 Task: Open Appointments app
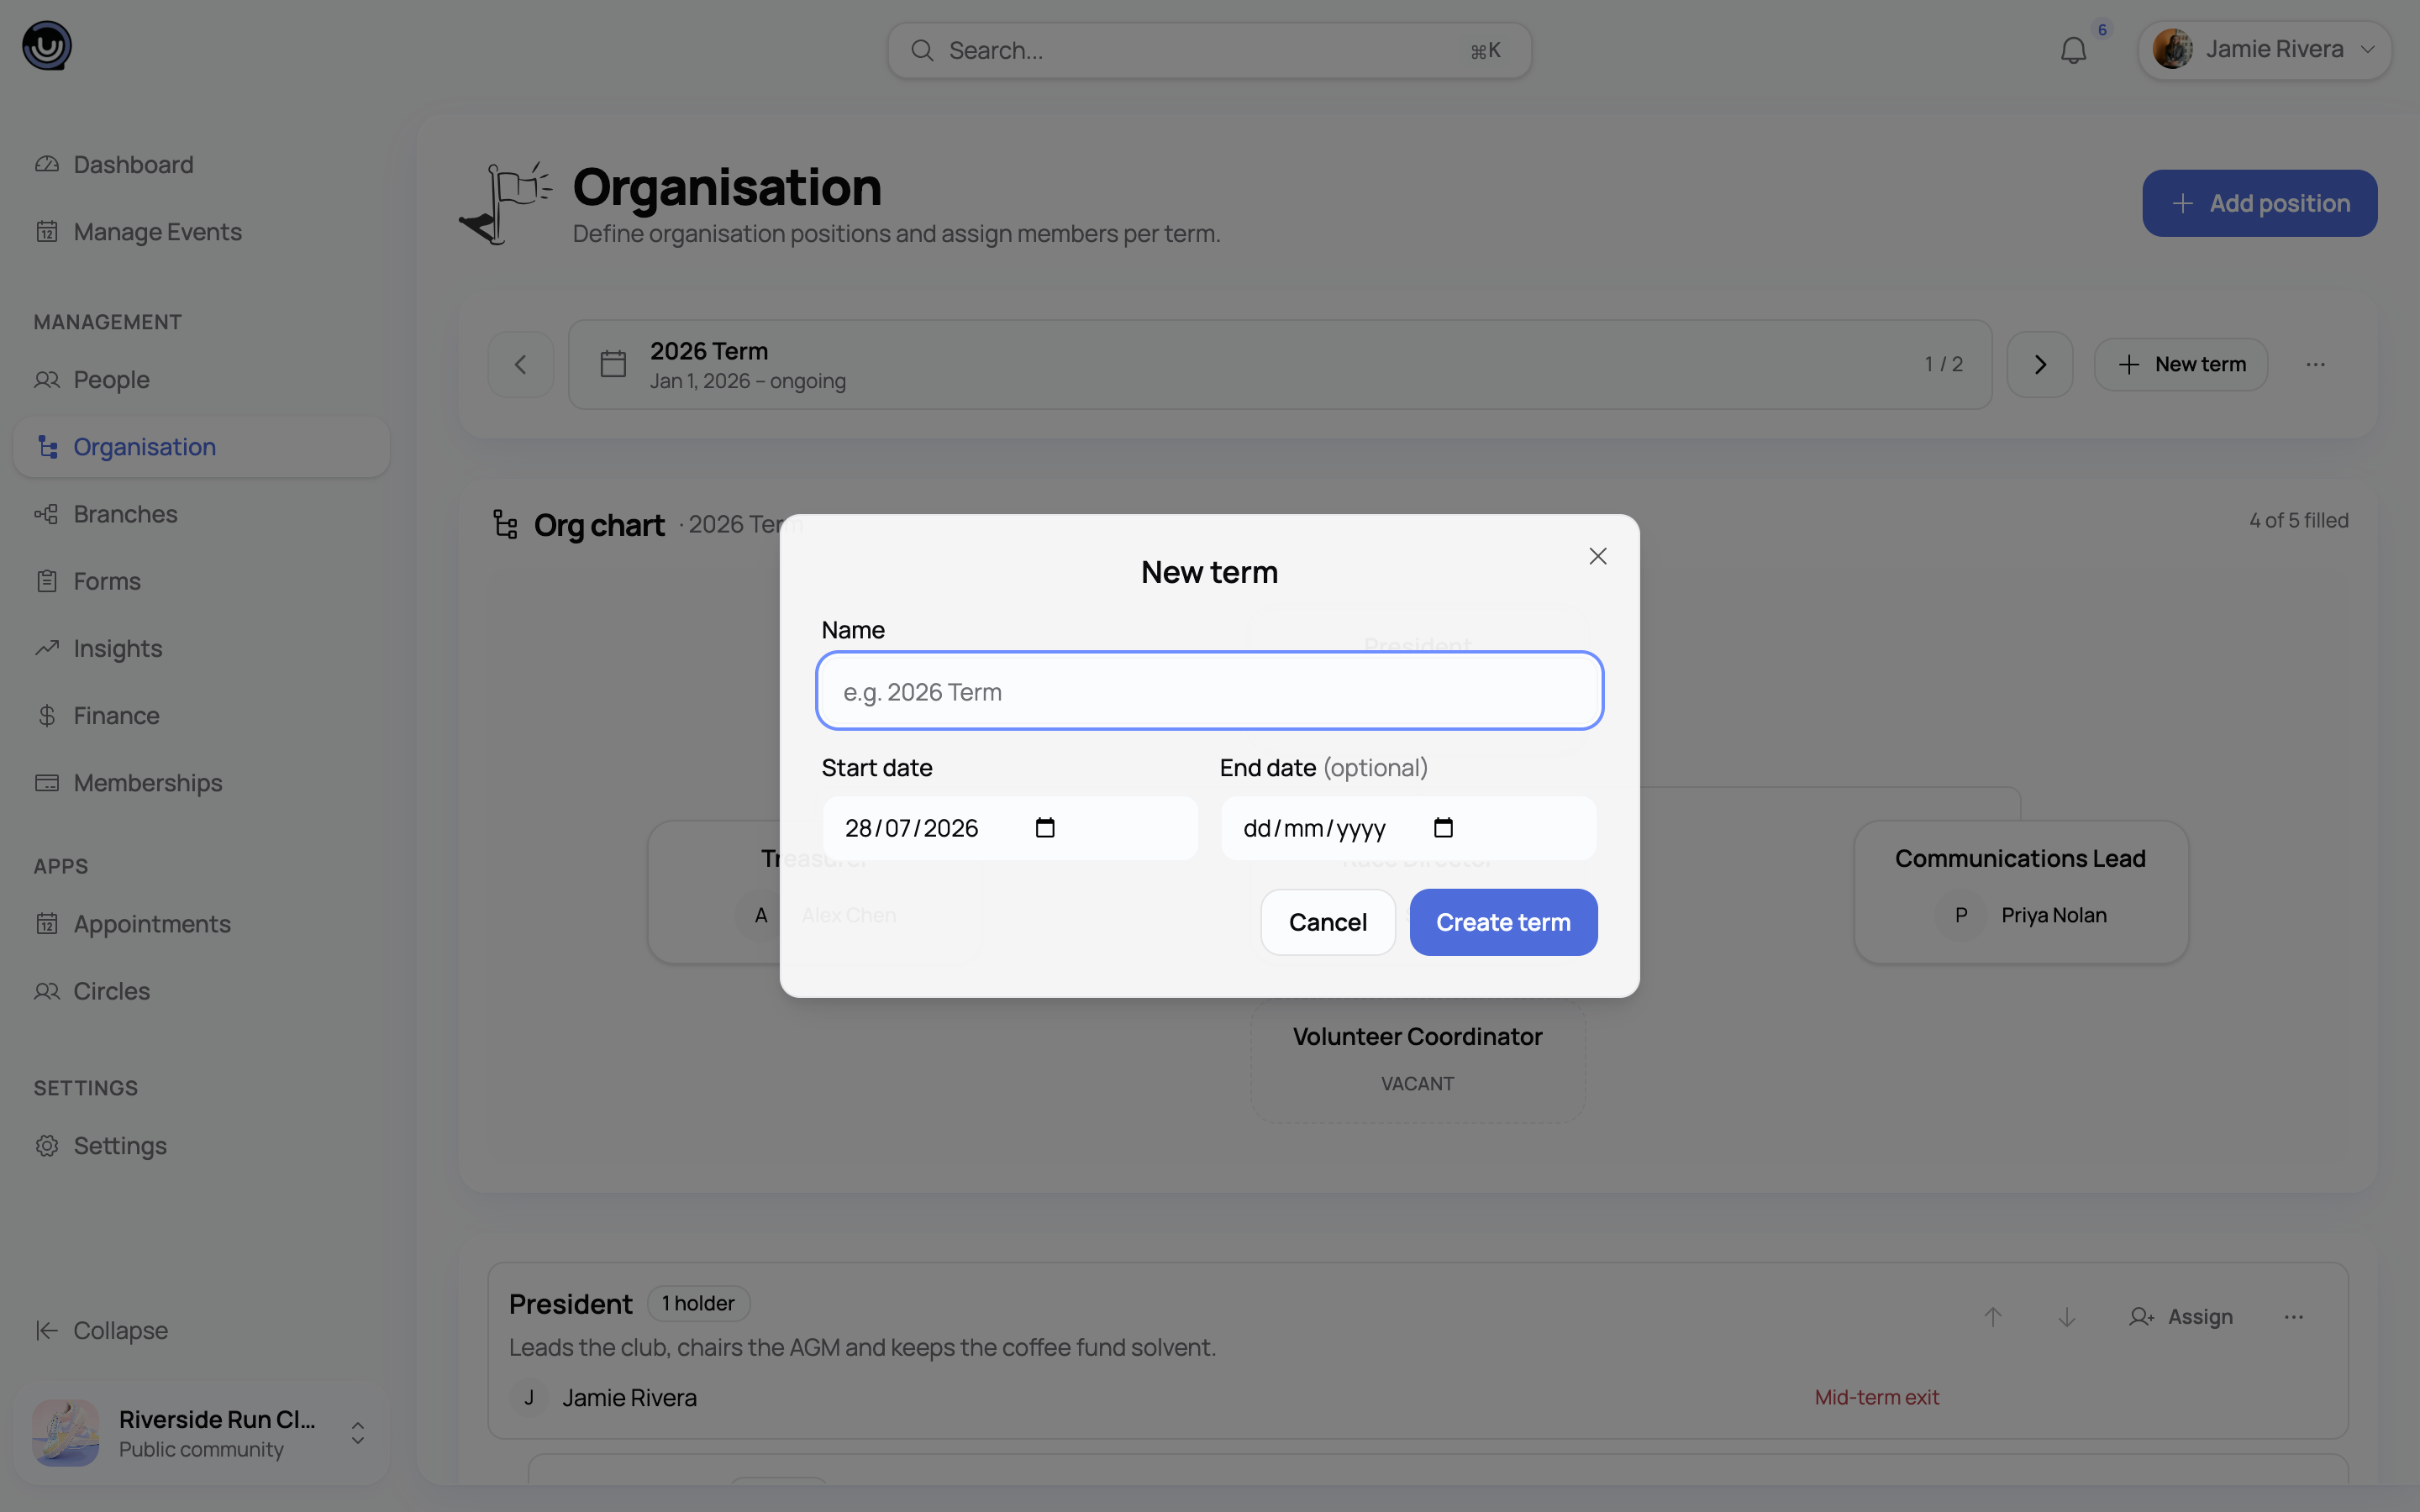point(201,923)
